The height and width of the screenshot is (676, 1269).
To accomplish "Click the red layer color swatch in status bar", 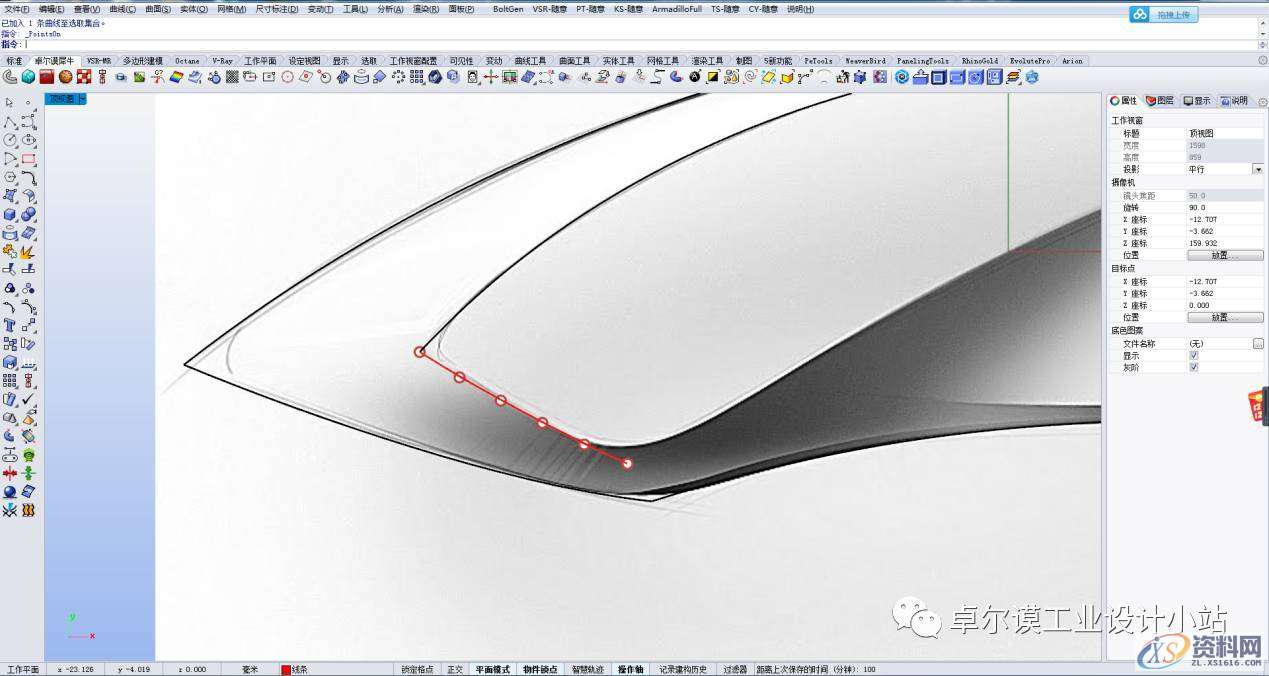I will tap(286, 669).
